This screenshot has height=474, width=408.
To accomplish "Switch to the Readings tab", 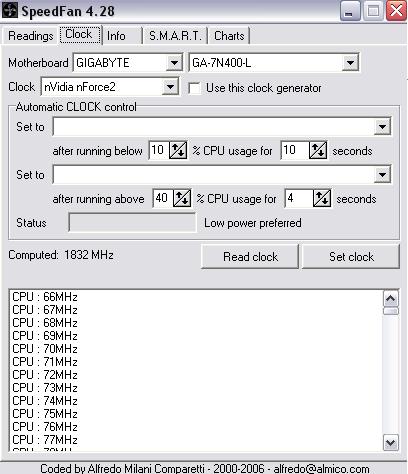I will pos(31,36).
